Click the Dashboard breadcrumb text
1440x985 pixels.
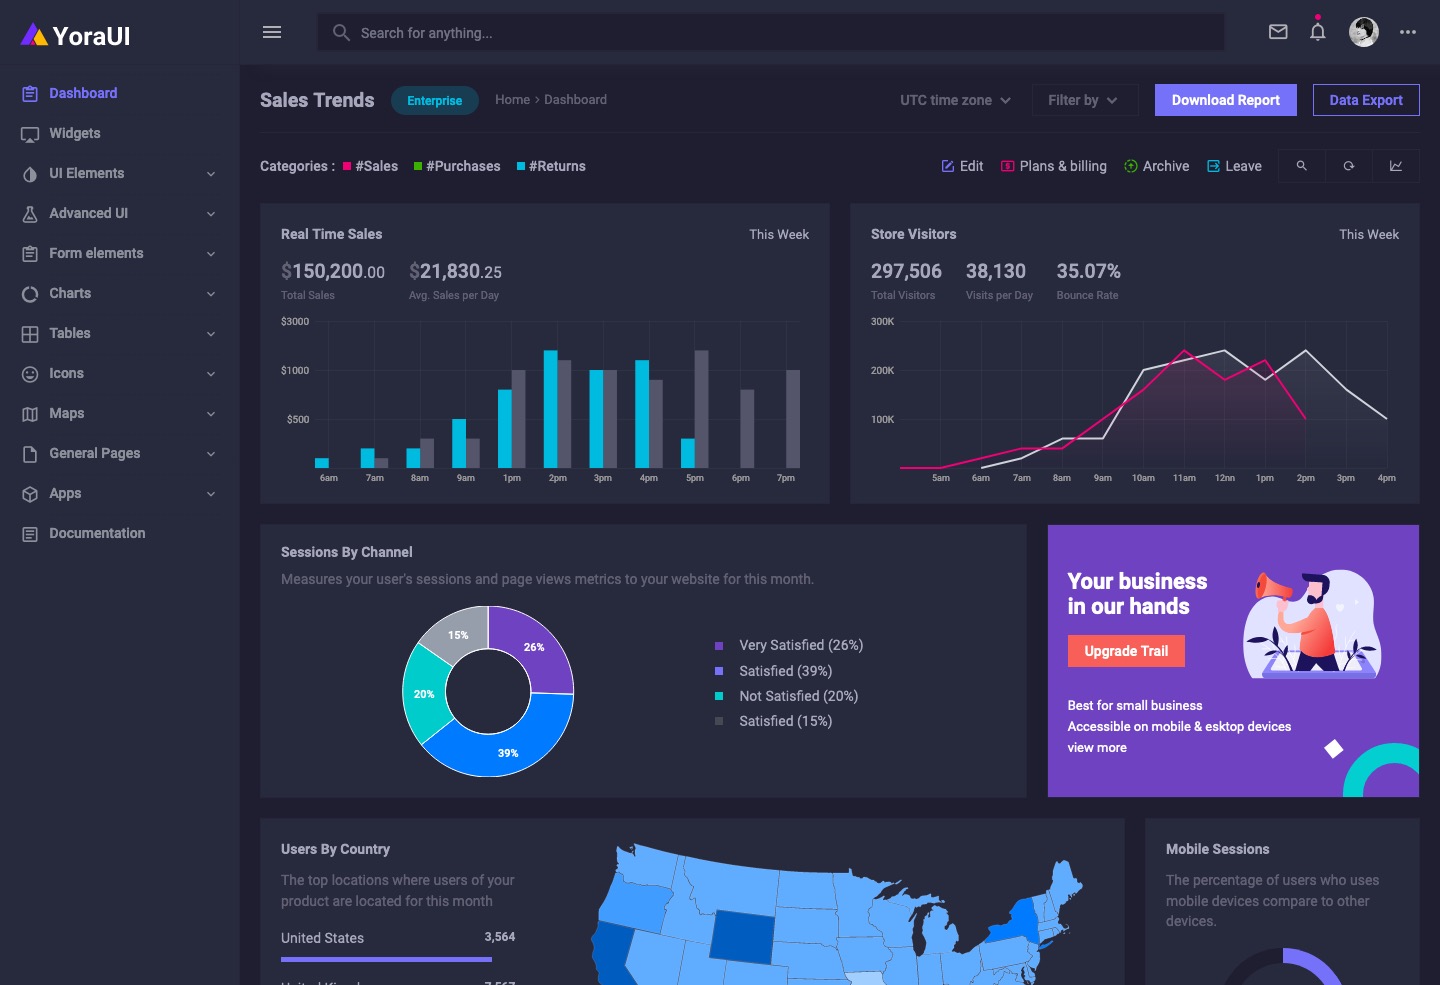tap(575, 100)
